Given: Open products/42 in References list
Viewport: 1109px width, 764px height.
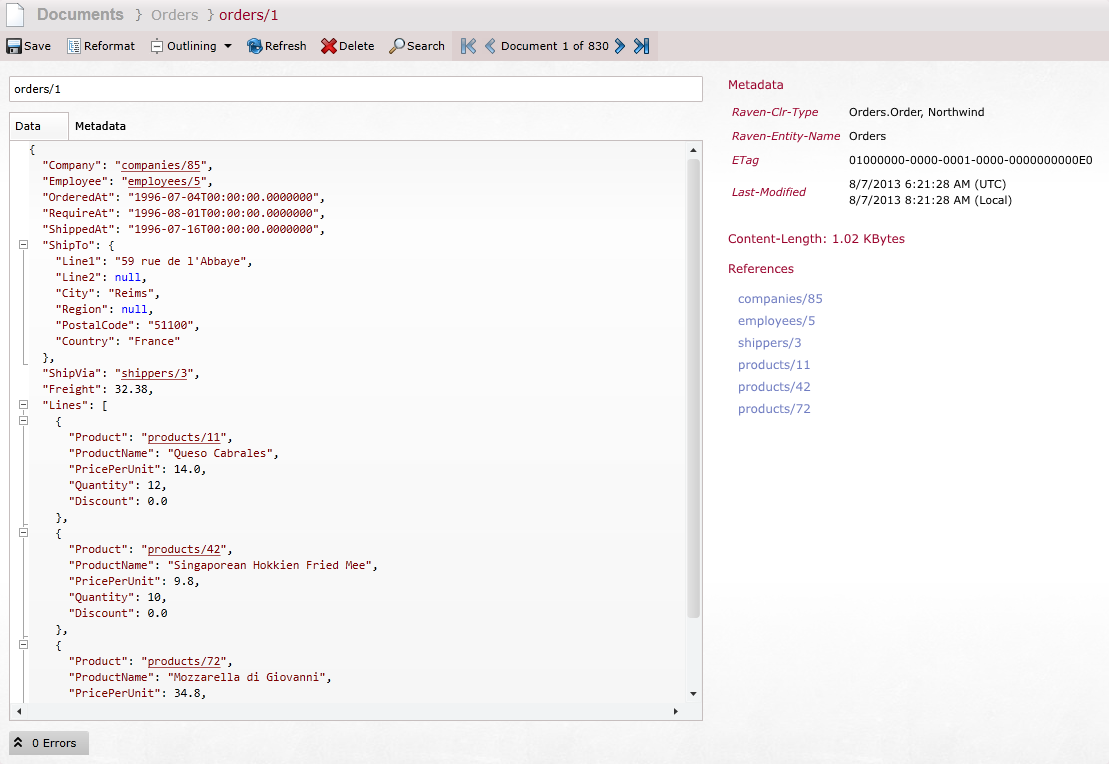Looking at the screenshot, I should [x=774, y=386].
